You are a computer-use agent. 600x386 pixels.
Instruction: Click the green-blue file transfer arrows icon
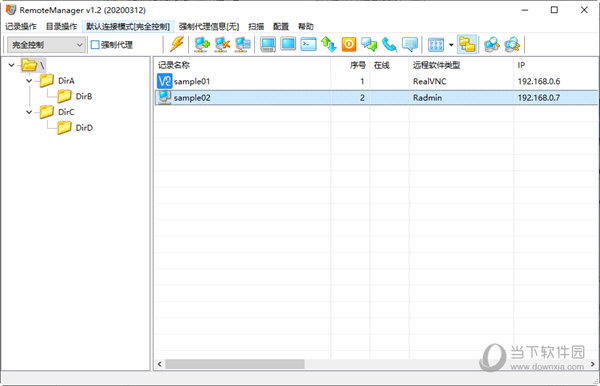pyautogui.click(x=328, y=45)
